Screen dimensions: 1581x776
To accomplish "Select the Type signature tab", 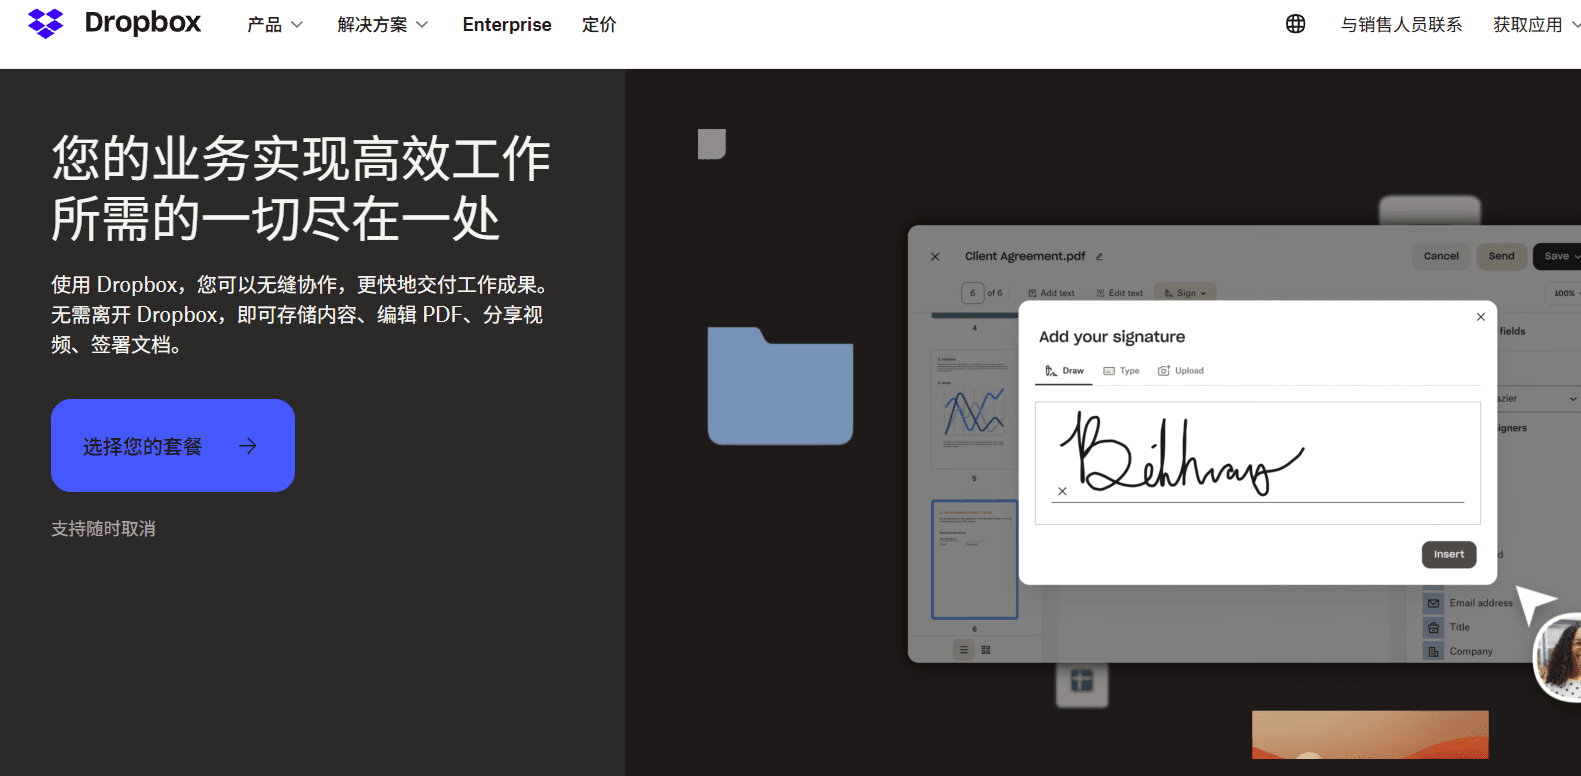I will [x=1121, y=371].
